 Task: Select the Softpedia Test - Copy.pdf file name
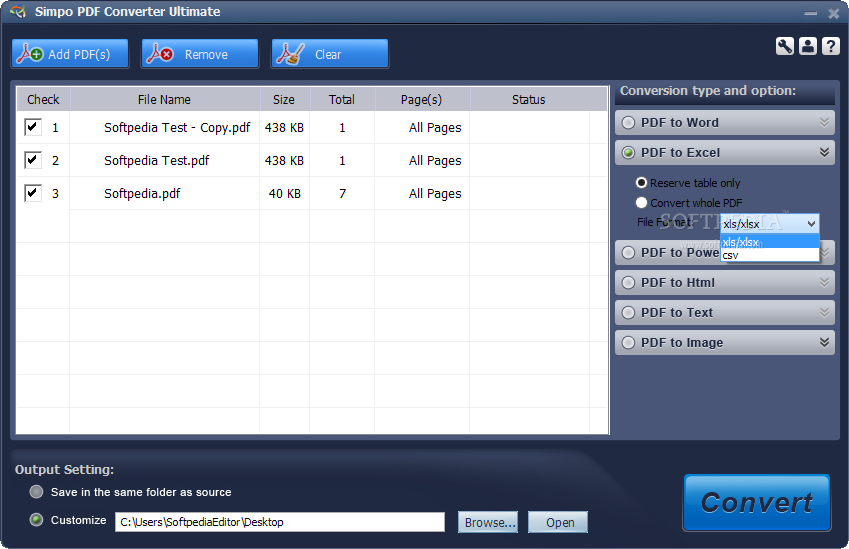click(x=177, y=127)
